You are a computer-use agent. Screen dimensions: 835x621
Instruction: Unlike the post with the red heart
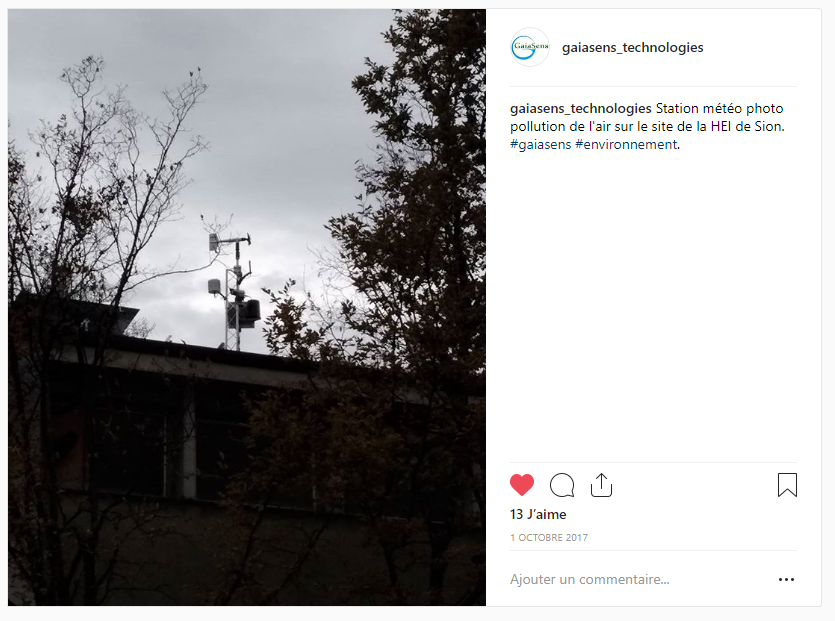(522, 485)
